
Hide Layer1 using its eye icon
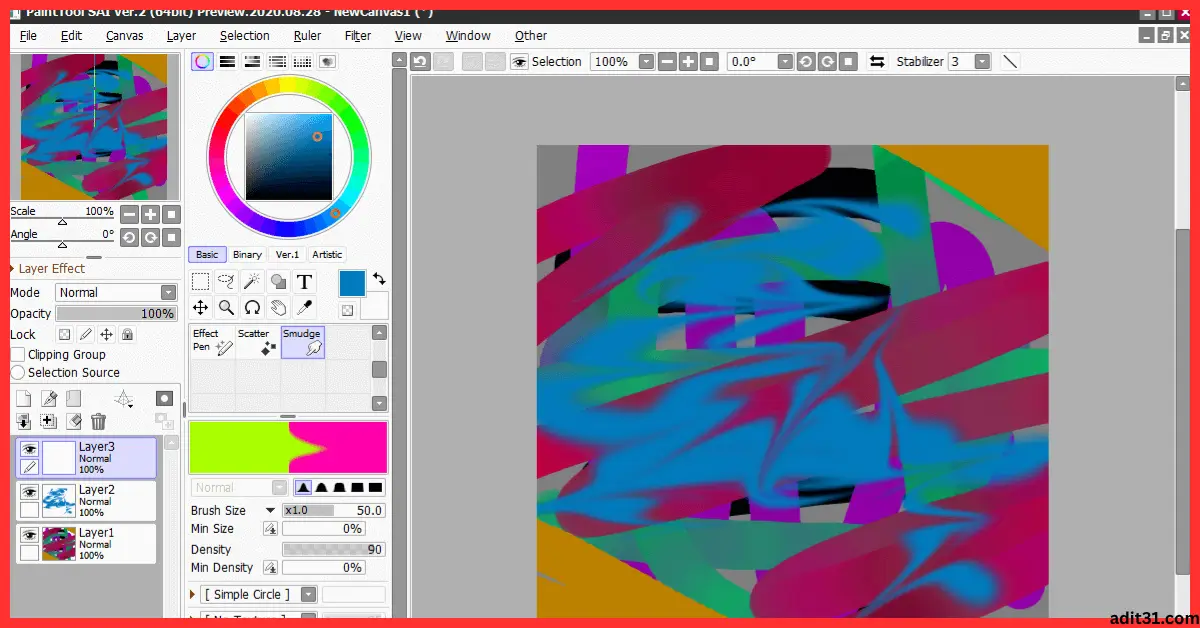click(x=29, y=535)
